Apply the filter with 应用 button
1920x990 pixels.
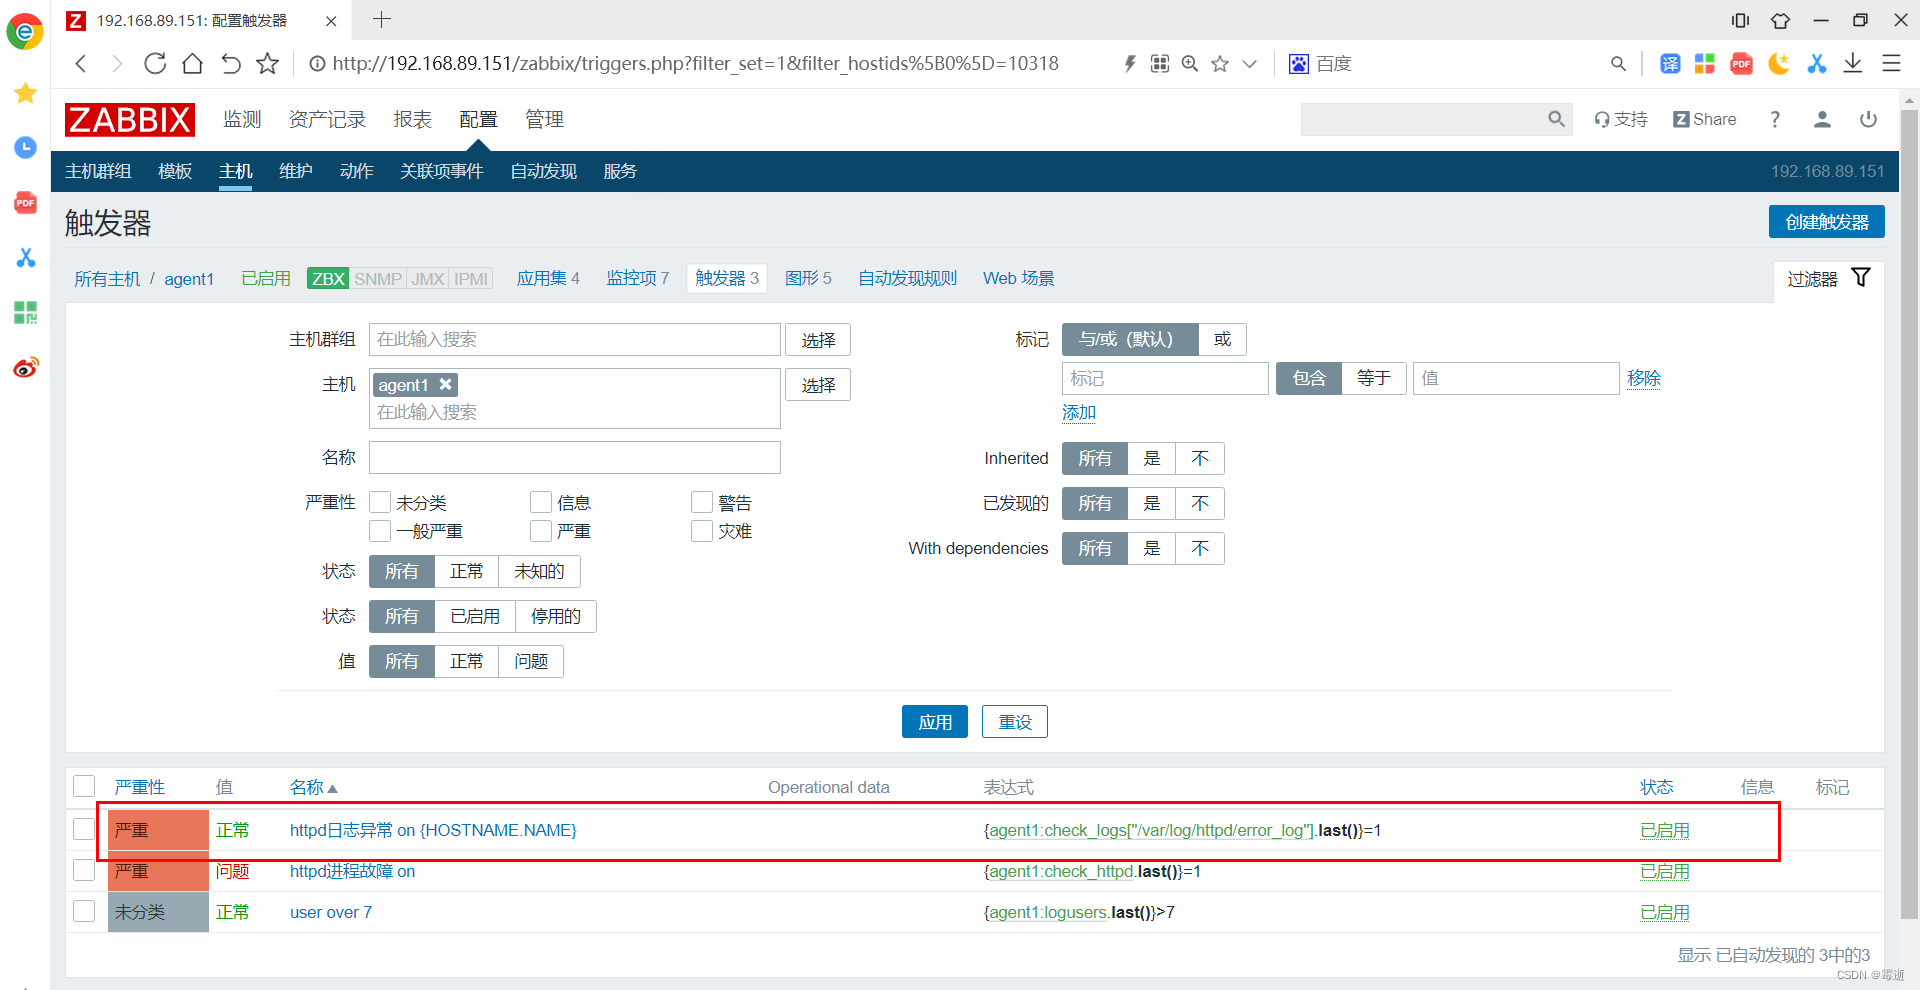pyautogui.click(x=934, y=722)
